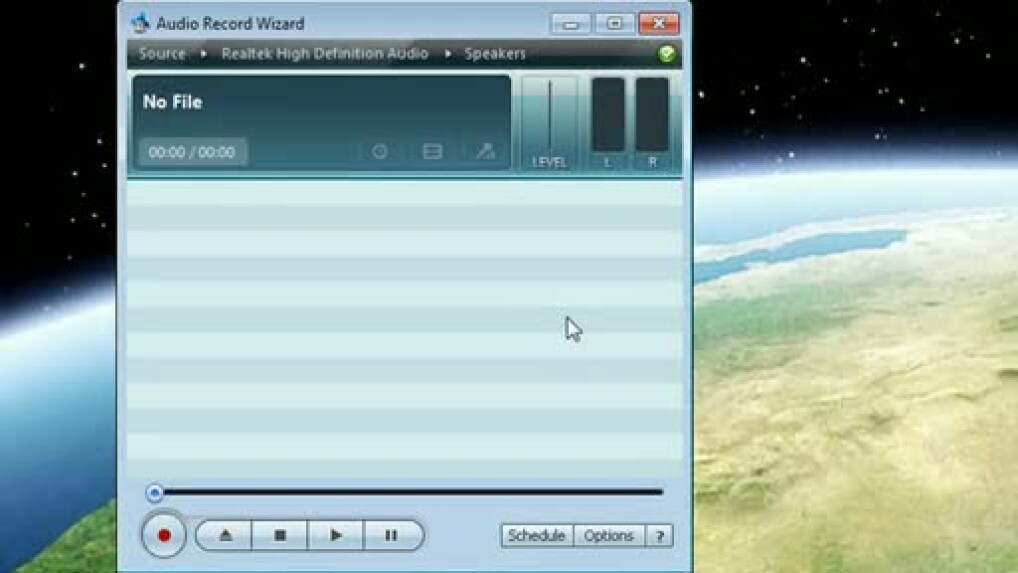The width and height of the screenshot is (1018, 573).
Task: Open the Options dialog
Action: [x=609, y=536]
